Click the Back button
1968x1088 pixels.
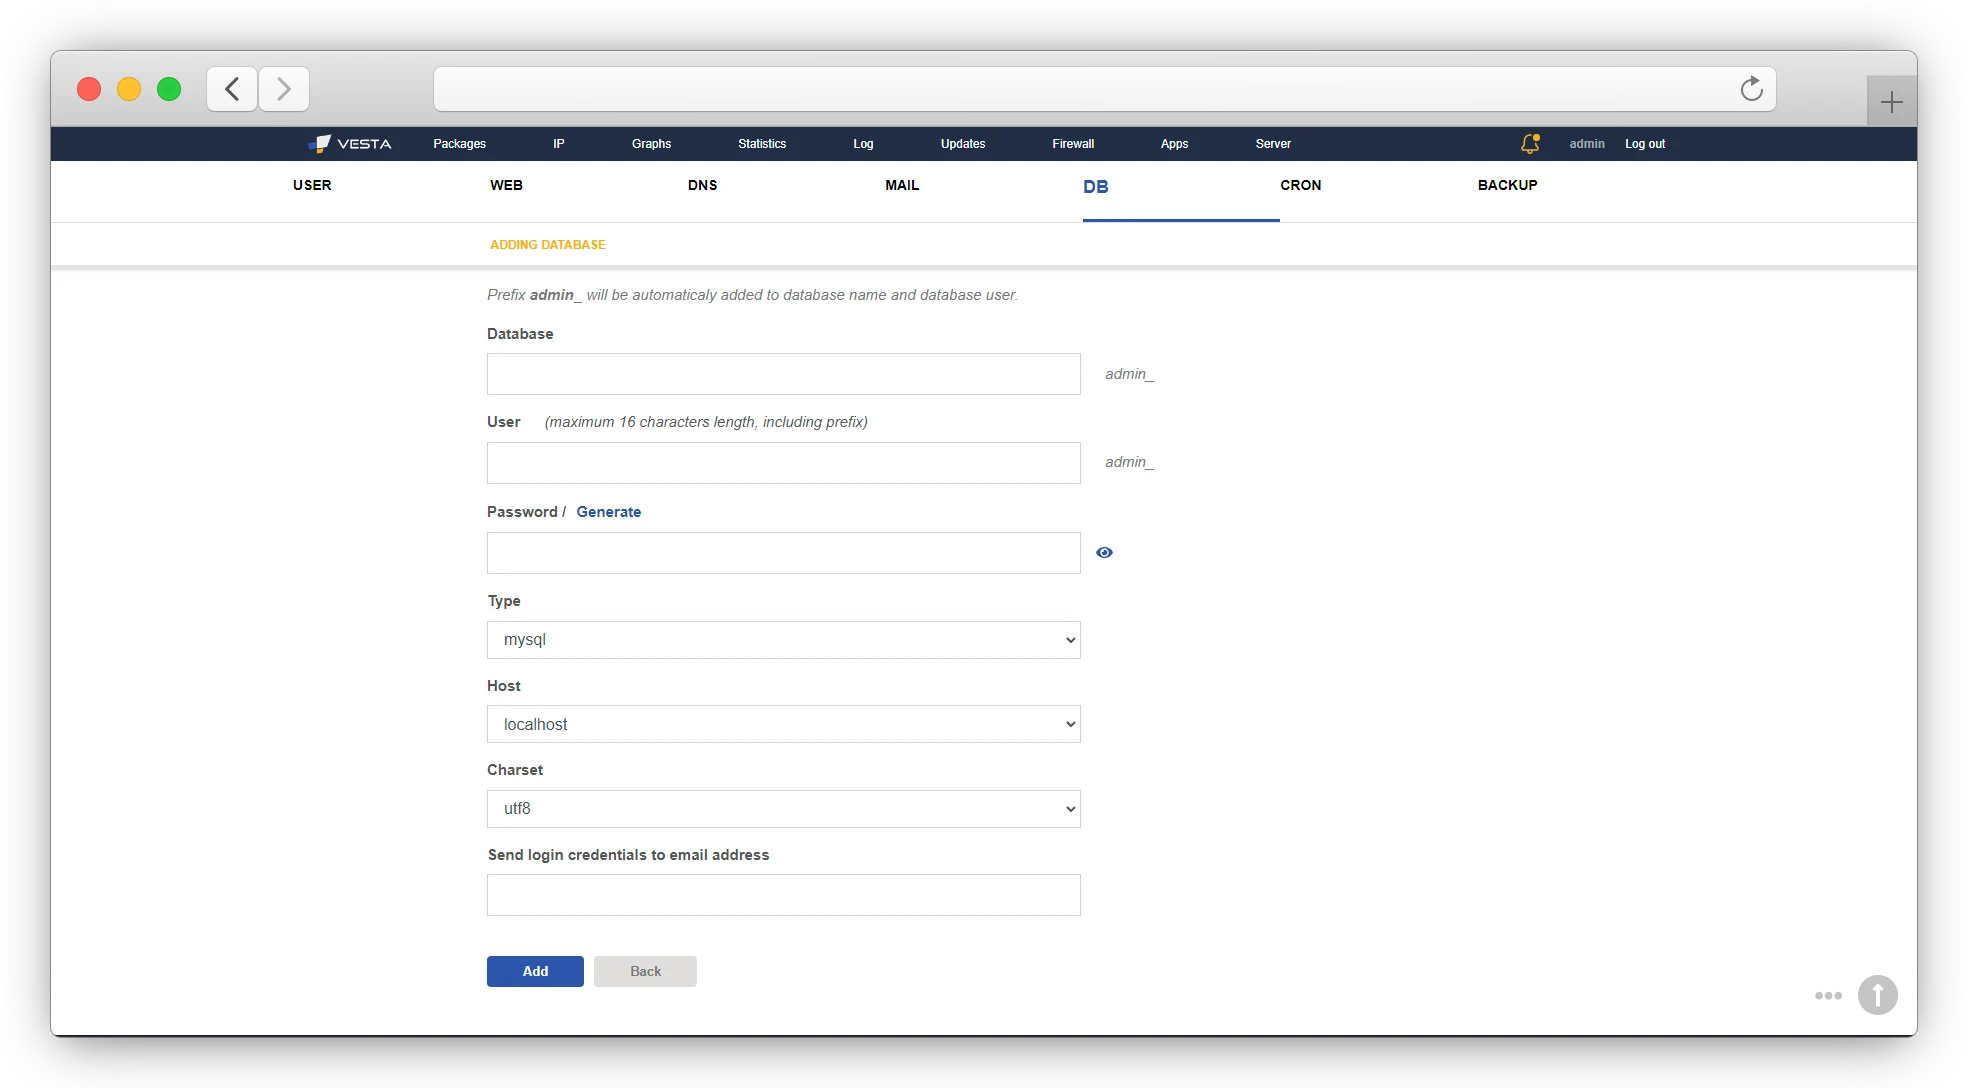pyautogui.click(x=645, y=971)
